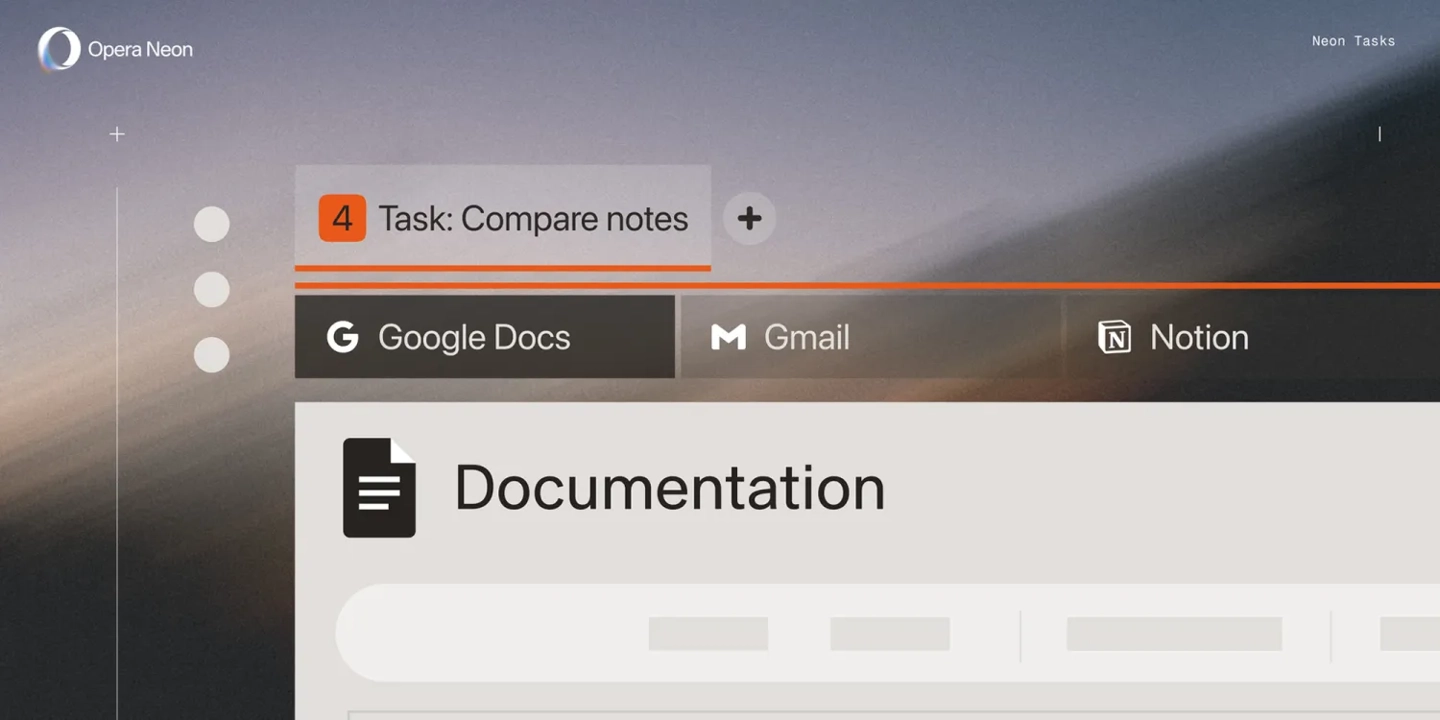Select the "Task: Compare notes" tab
The width and height of the screenshot is (1440, 720).
tap(533, 219)
